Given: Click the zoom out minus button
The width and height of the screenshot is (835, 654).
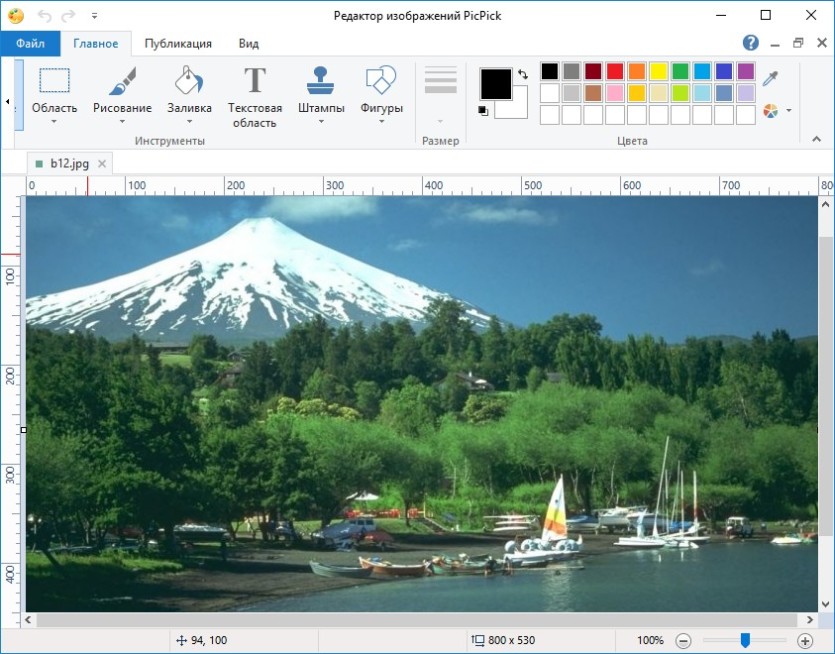Looking at the screenshot, I should click(683, 641).
